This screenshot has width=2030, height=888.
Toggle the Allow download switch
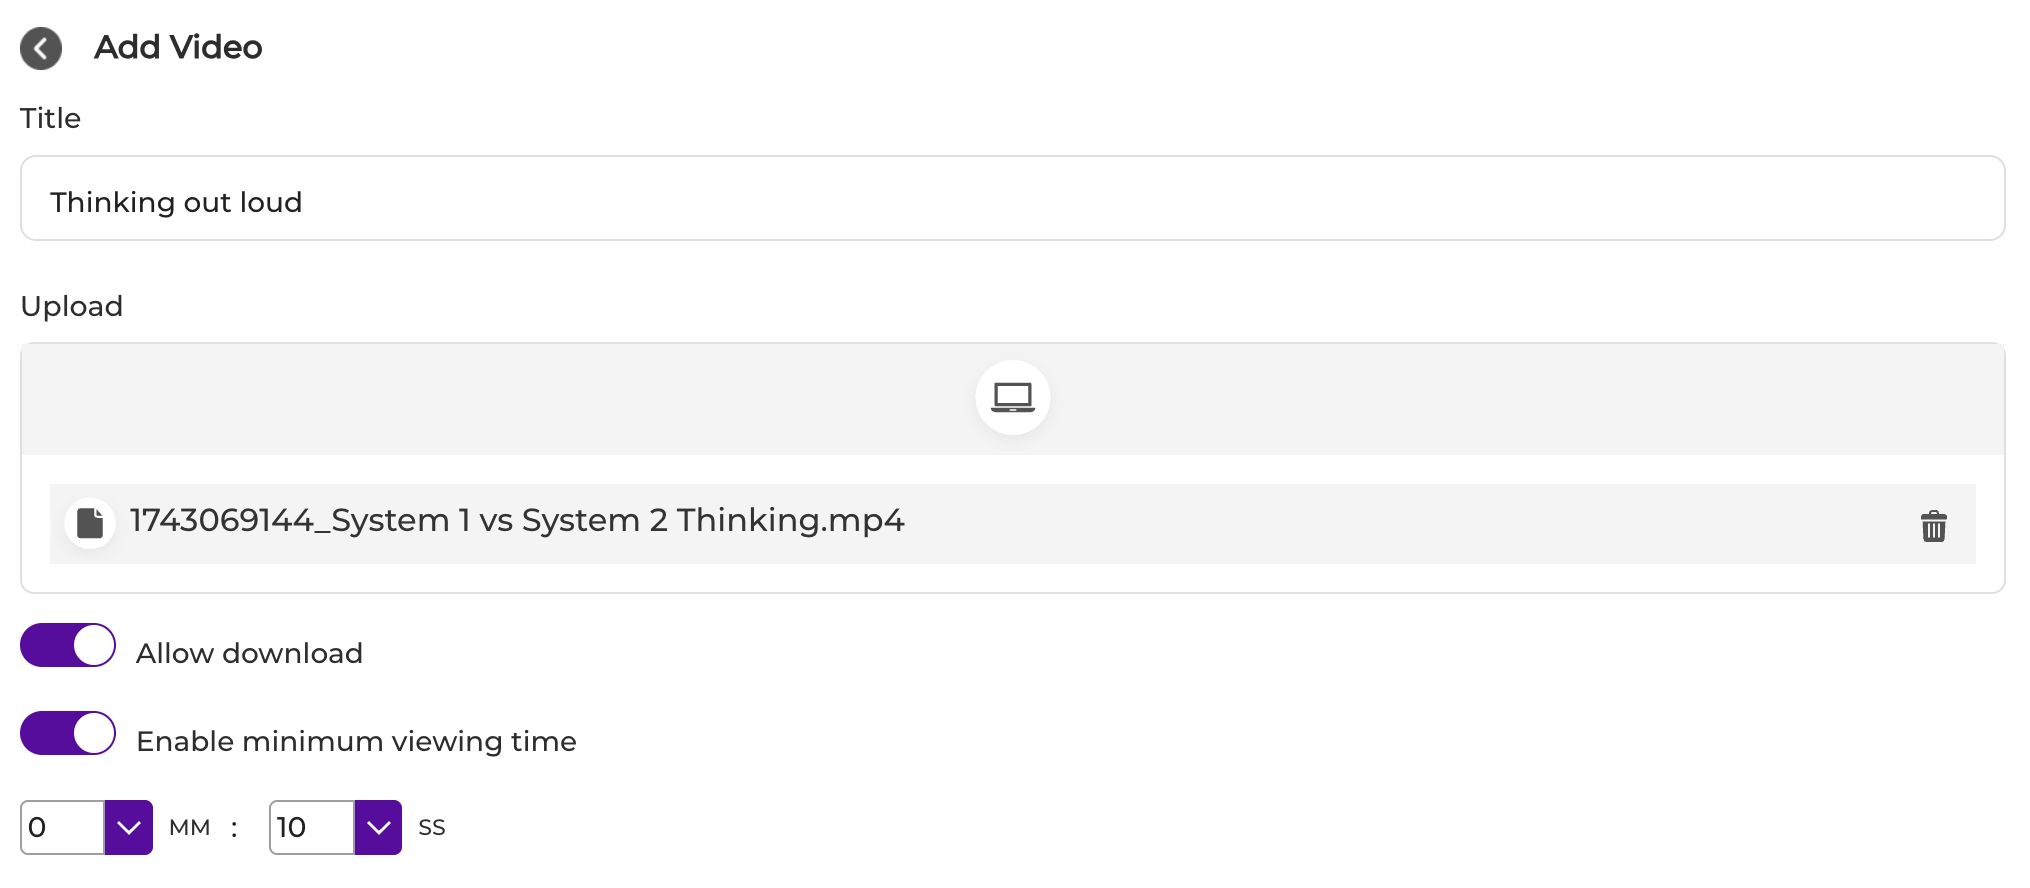click(68, 645)
